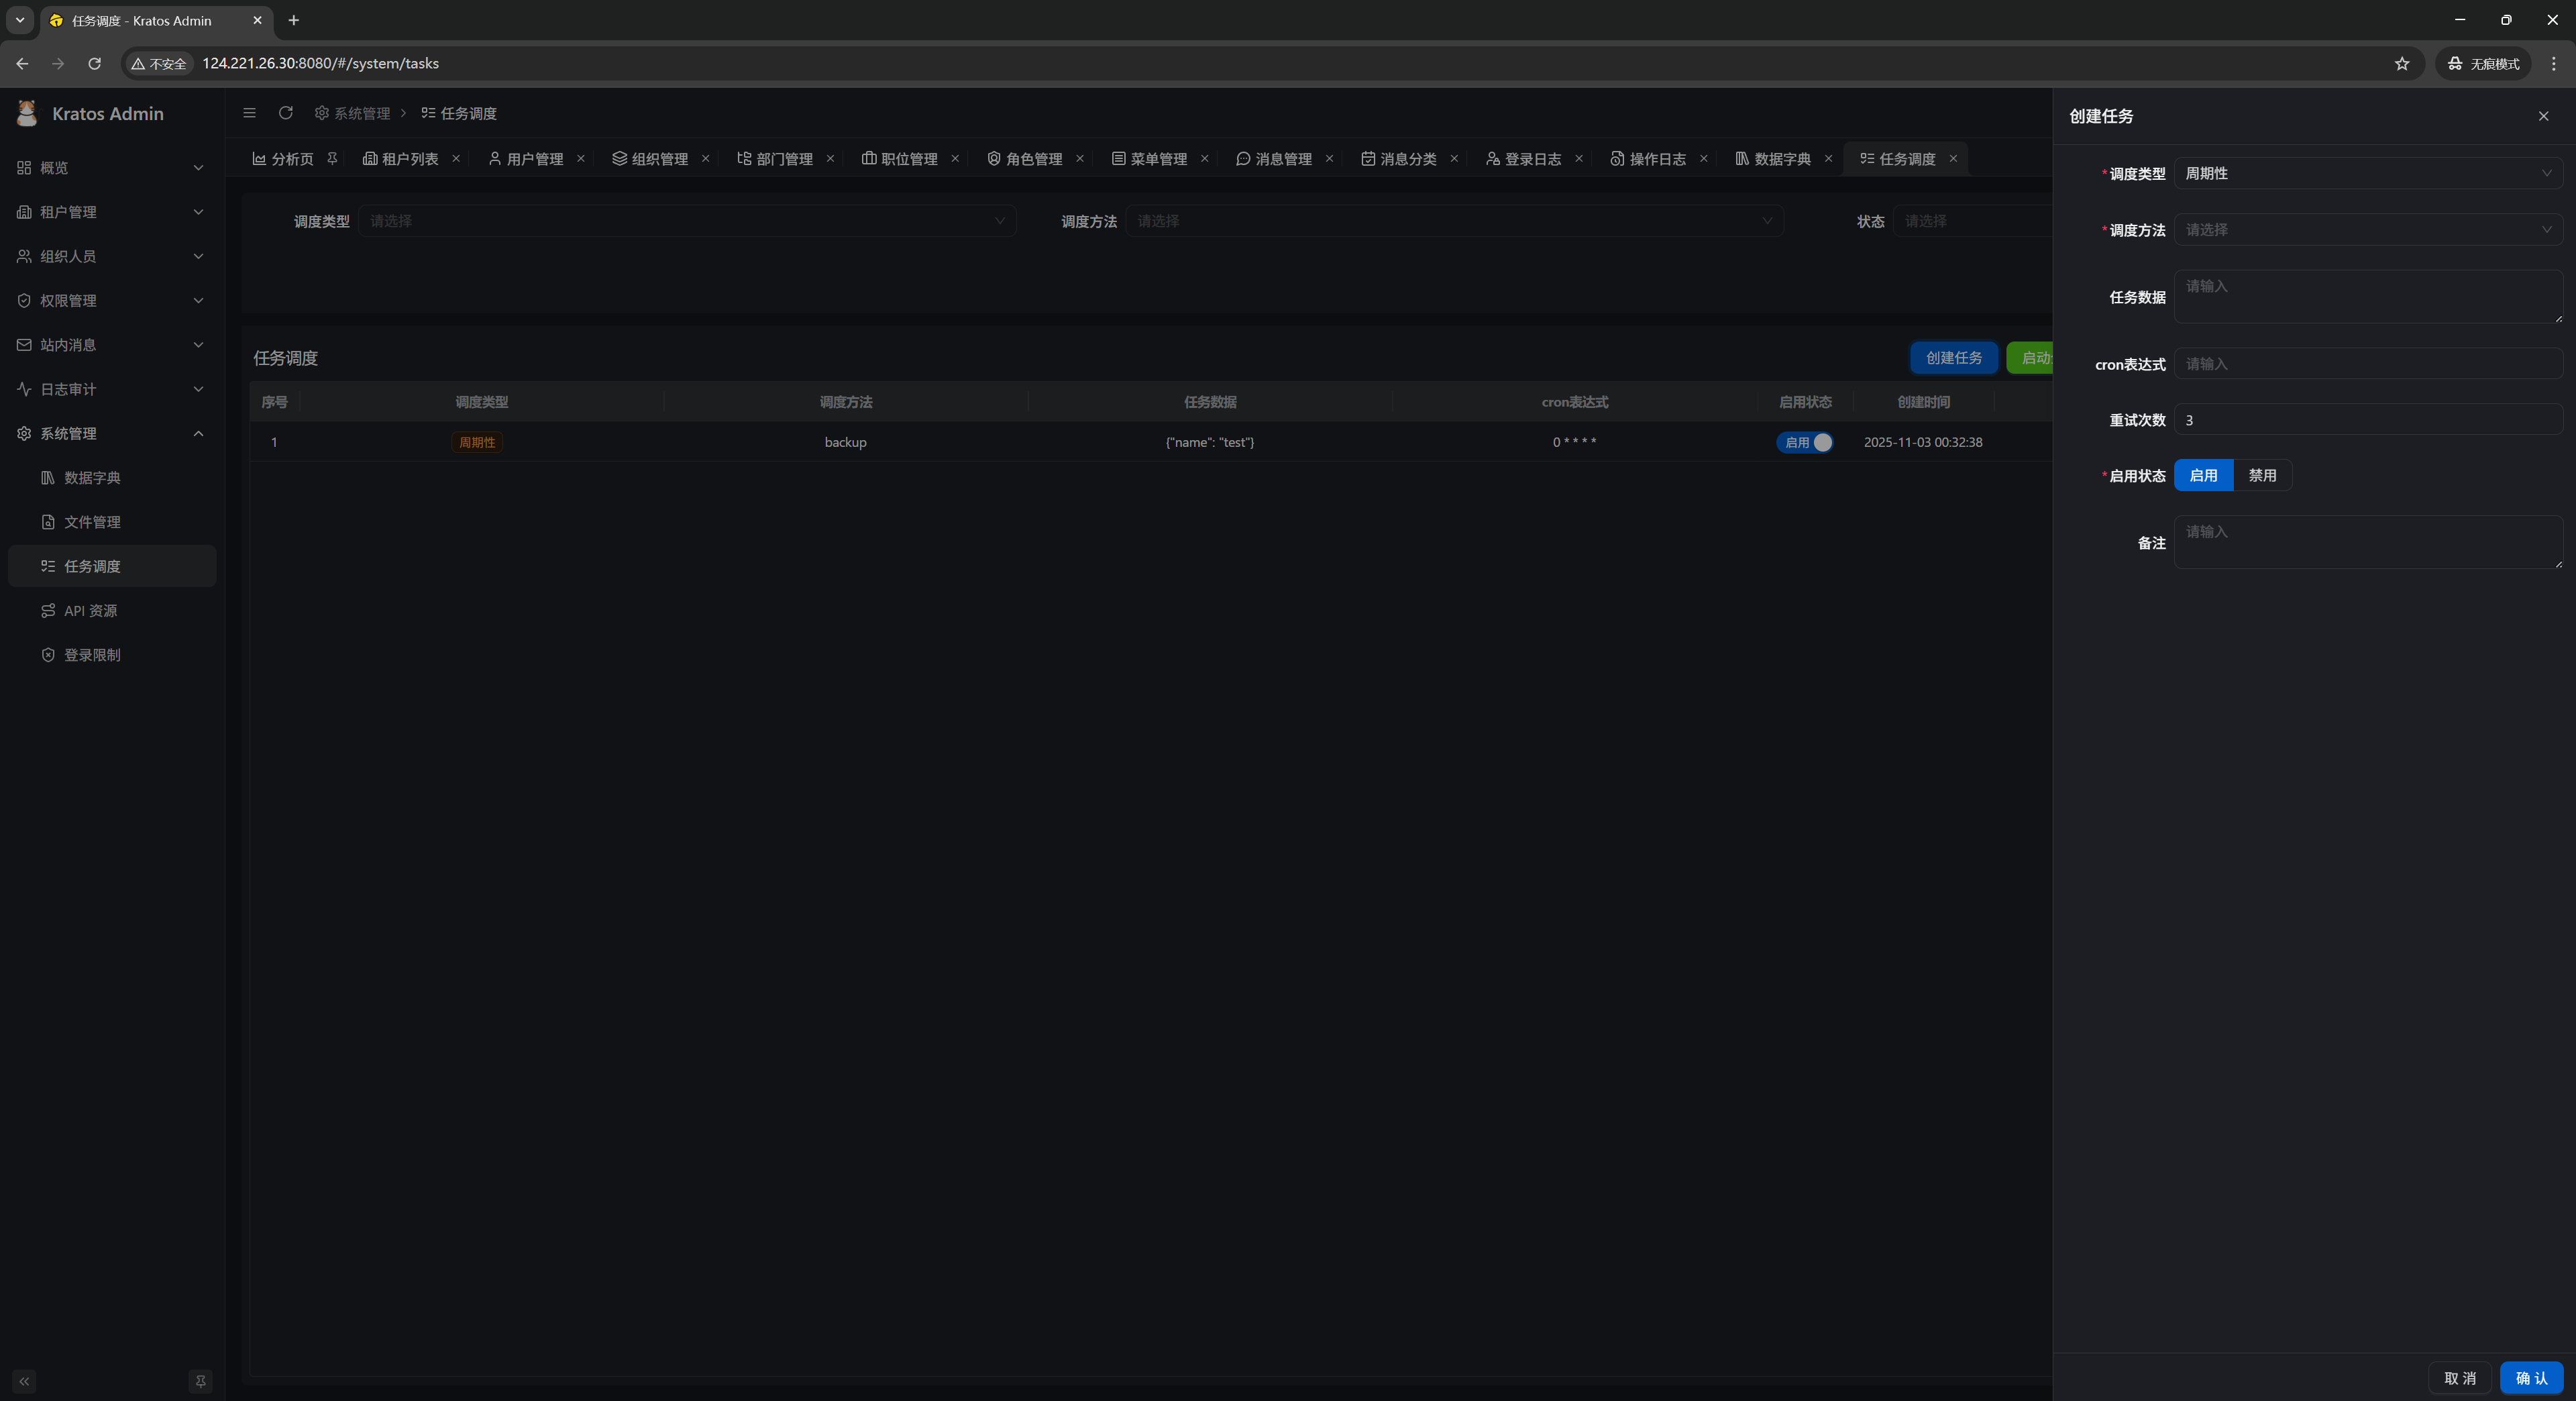This screenshot has width=2576, height=1401.
Task: Click the pin icon on 分析页 tab
Action: click(332, 158)
